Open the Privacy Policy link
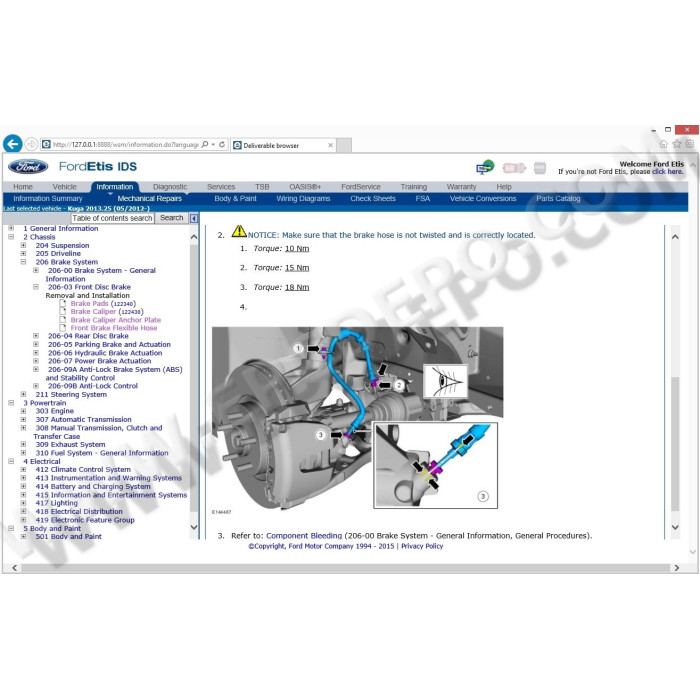This screenshot has width=700, height=700. 422,546
